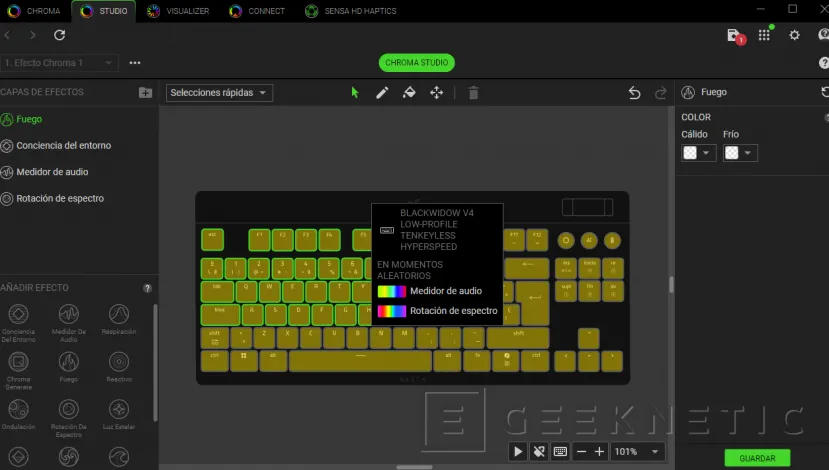Open the 101% zoom level dropdown
This screenshot has width=829, height=470.
pyautogui.click(x=637, y=451)
